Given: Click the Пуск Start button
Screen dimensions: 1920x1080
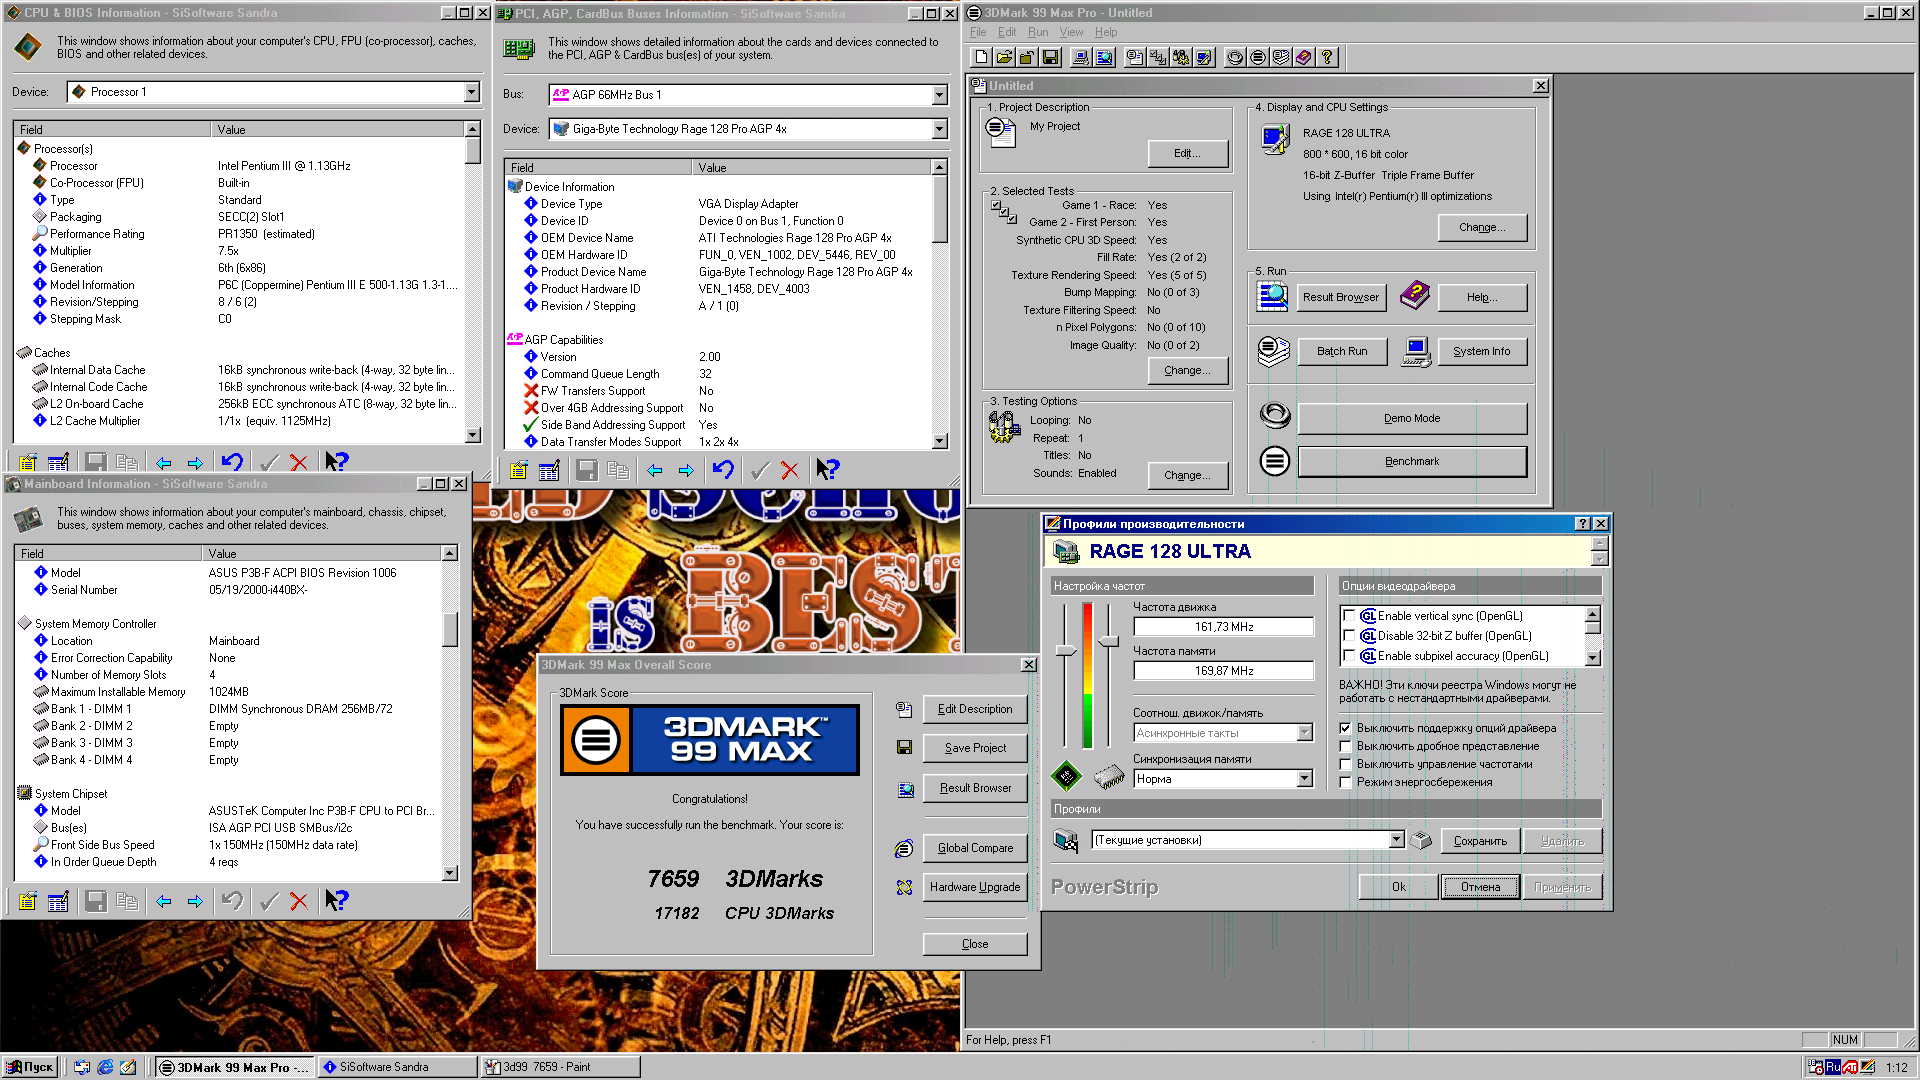Looking at the screenshot, I should [x=30, y=1067].
